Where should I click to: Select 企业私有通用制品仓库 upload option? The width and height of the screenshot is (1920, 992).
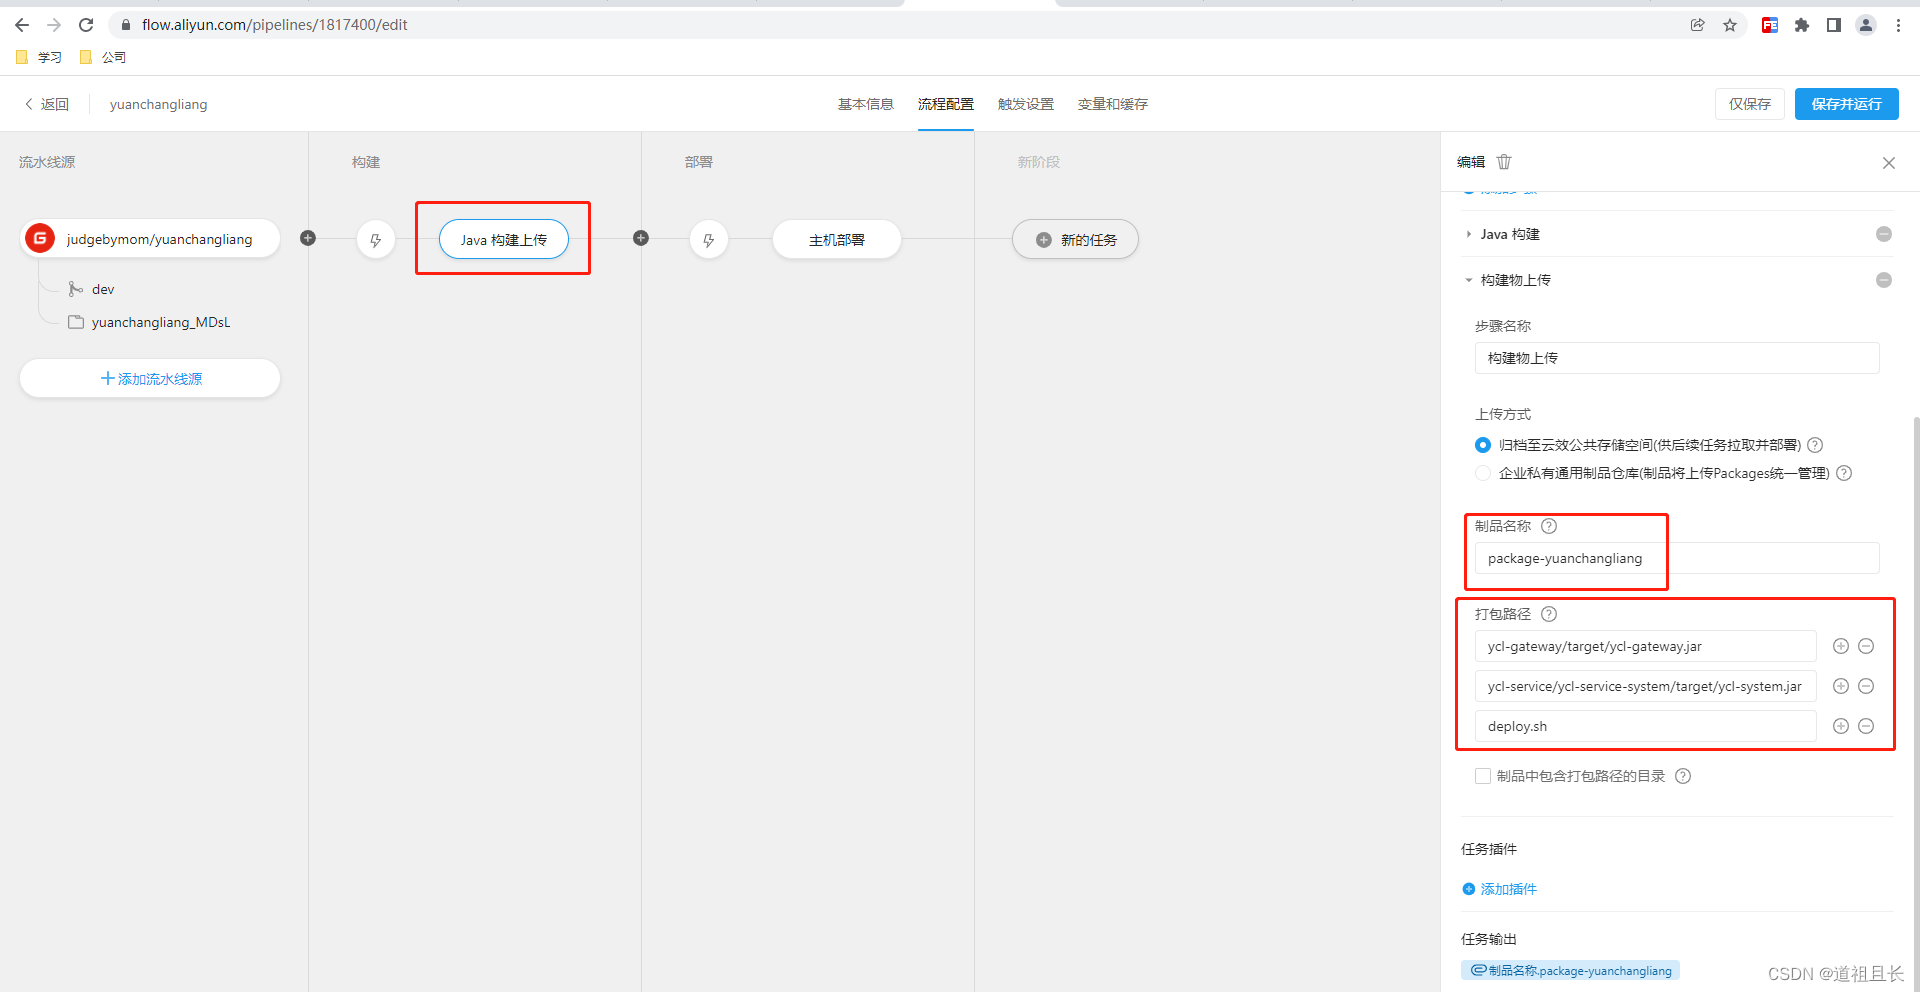click(1483, 473)
